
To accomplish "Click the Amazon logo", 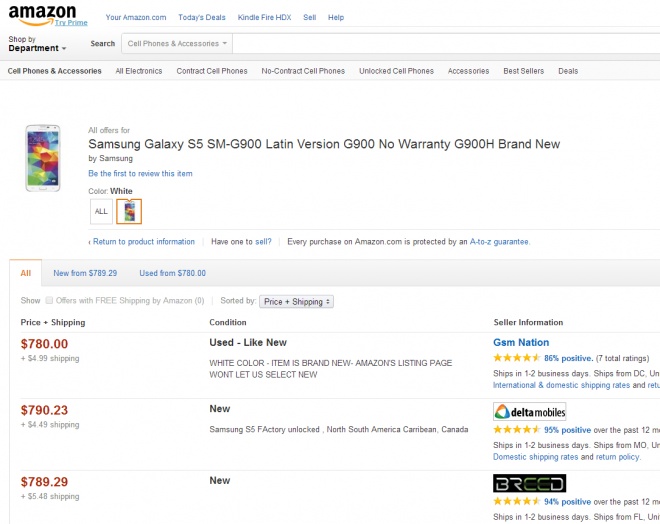I will coord(42,15).
